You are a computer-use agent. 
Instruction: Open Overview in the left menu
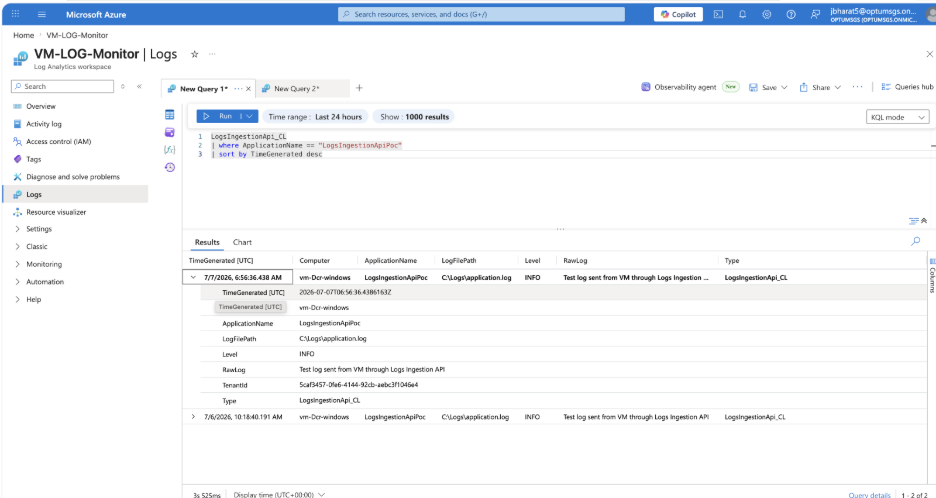point(41,106)
